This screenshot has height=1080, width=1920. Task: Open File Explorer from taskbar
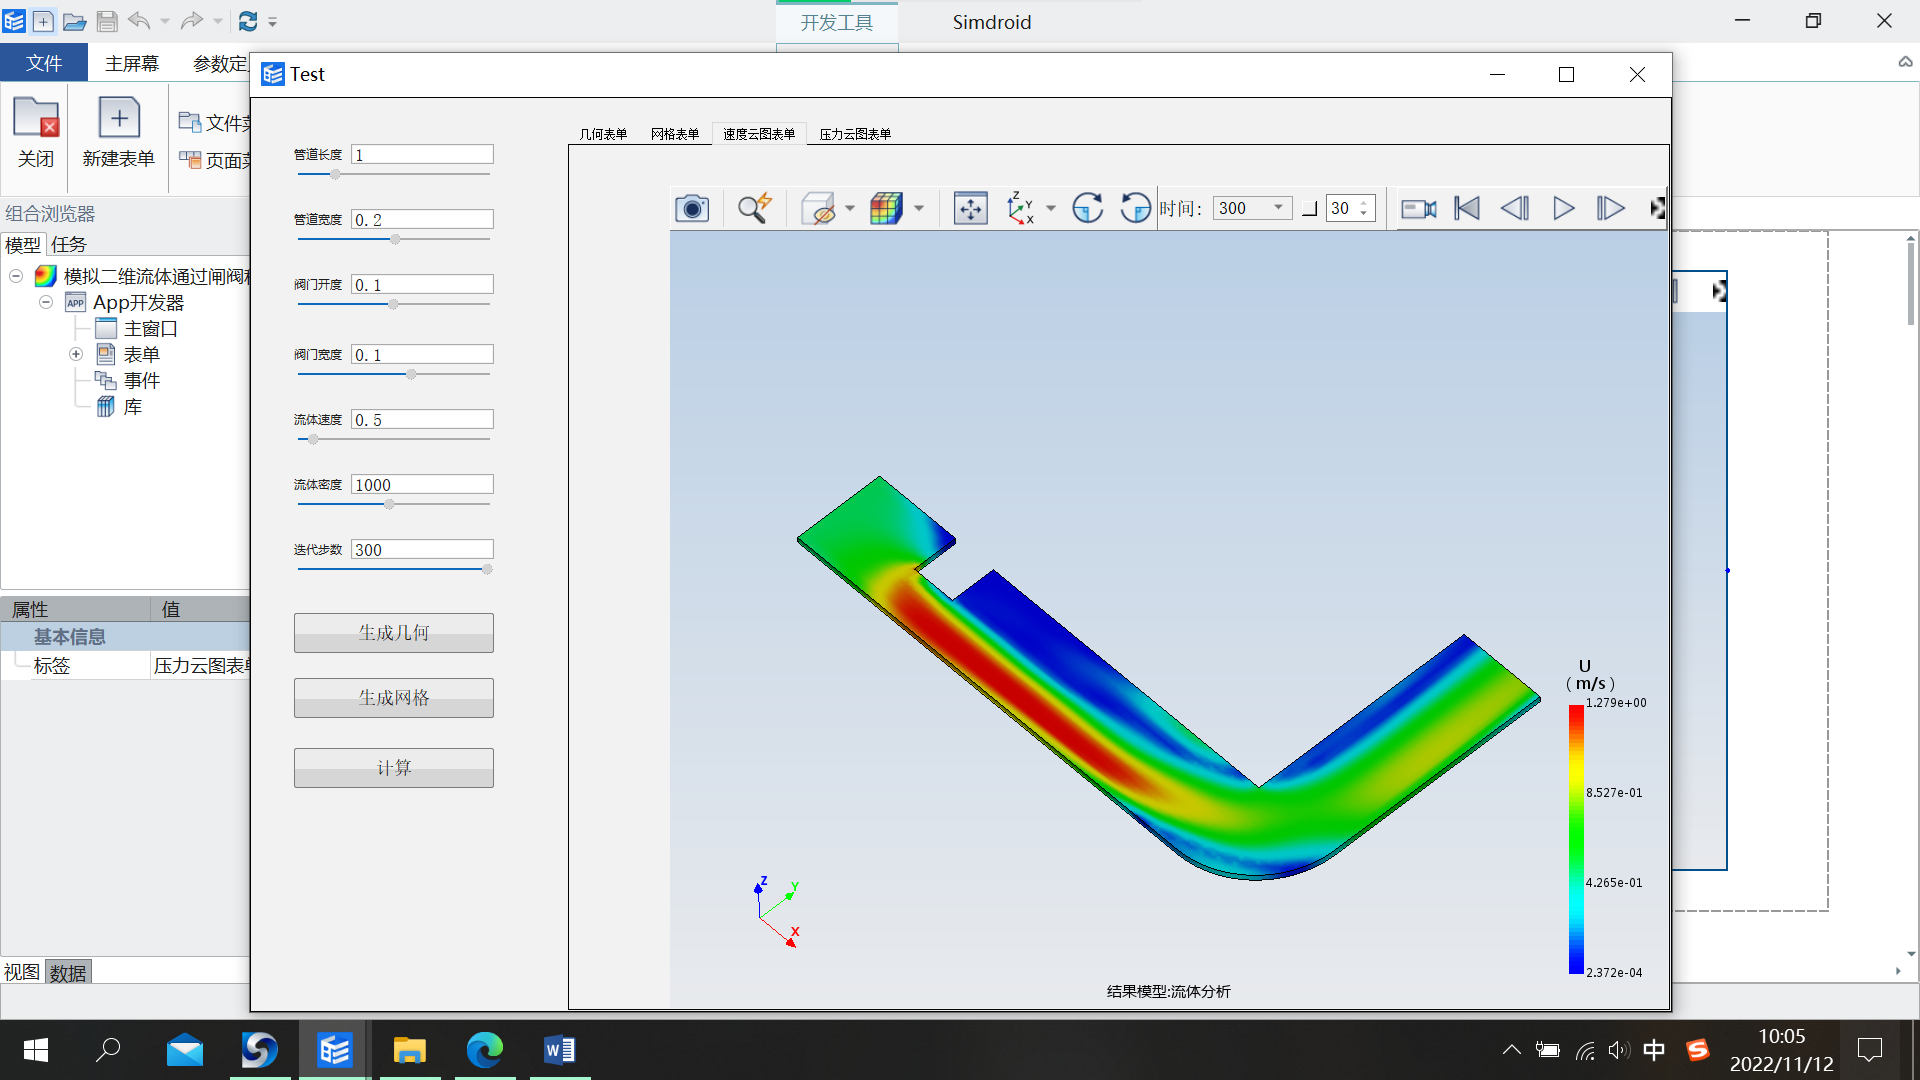pyautogui.click(x=410, y=1050)
